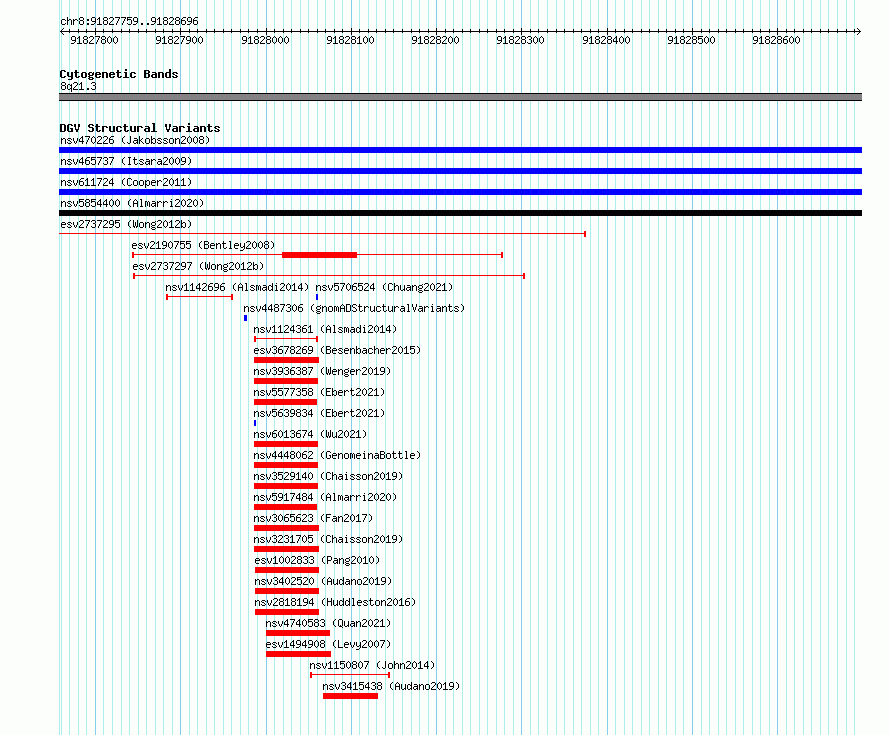Click the nsv465737 (Itsara2009) variant label
The height and width of the screenshot is (735, 890).
click(126, 161)
